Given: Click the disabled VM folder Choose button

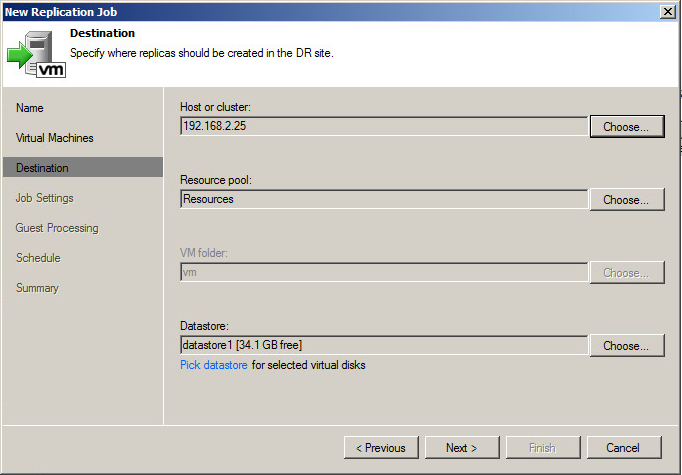Looking at the screenshot, I should [x=627, y=273].
